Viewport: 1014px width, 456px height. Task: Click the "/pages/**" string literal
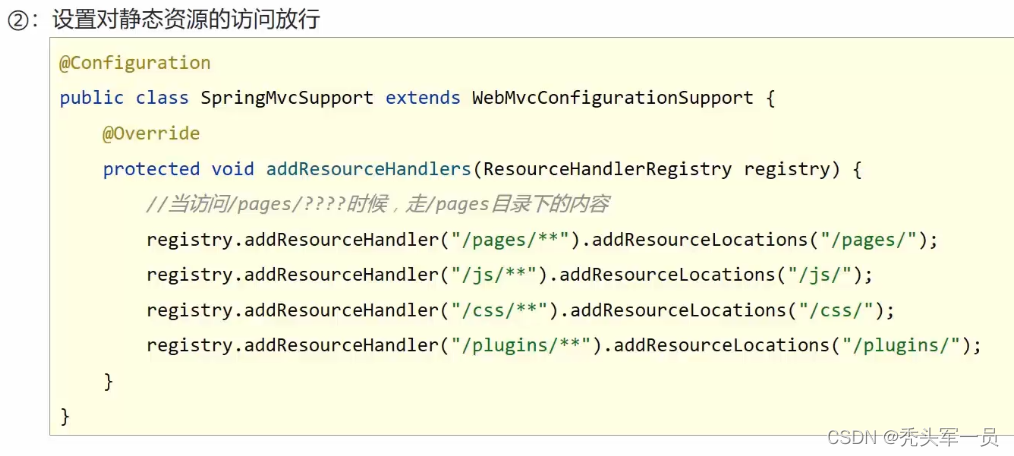tap(509, 240)
